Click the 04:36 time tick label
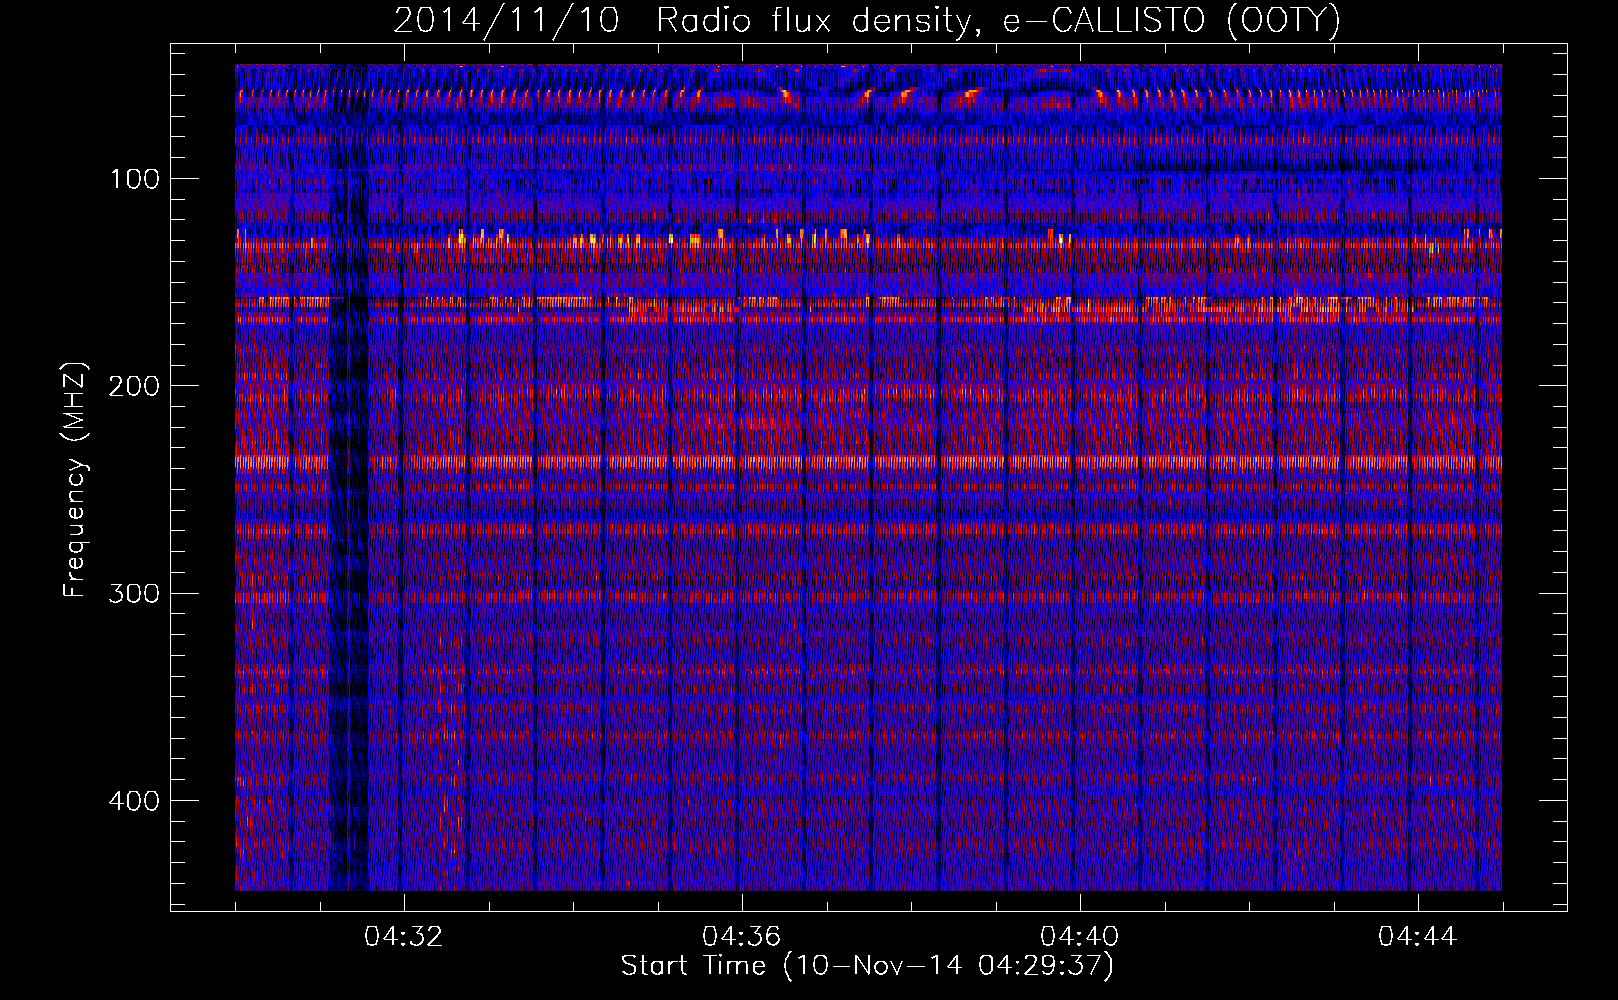Viewport: 1618px width, 1000px height. point(742,937)
